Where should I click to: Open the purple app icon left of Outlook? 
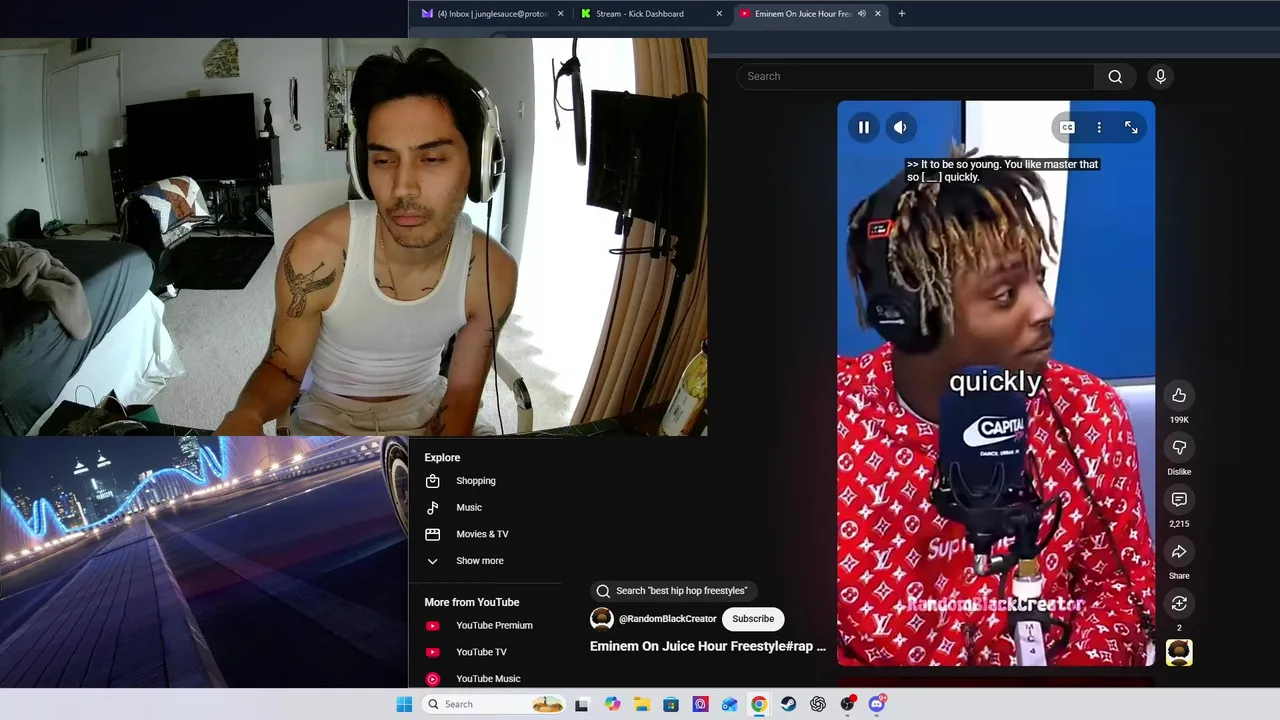(700, 704)
